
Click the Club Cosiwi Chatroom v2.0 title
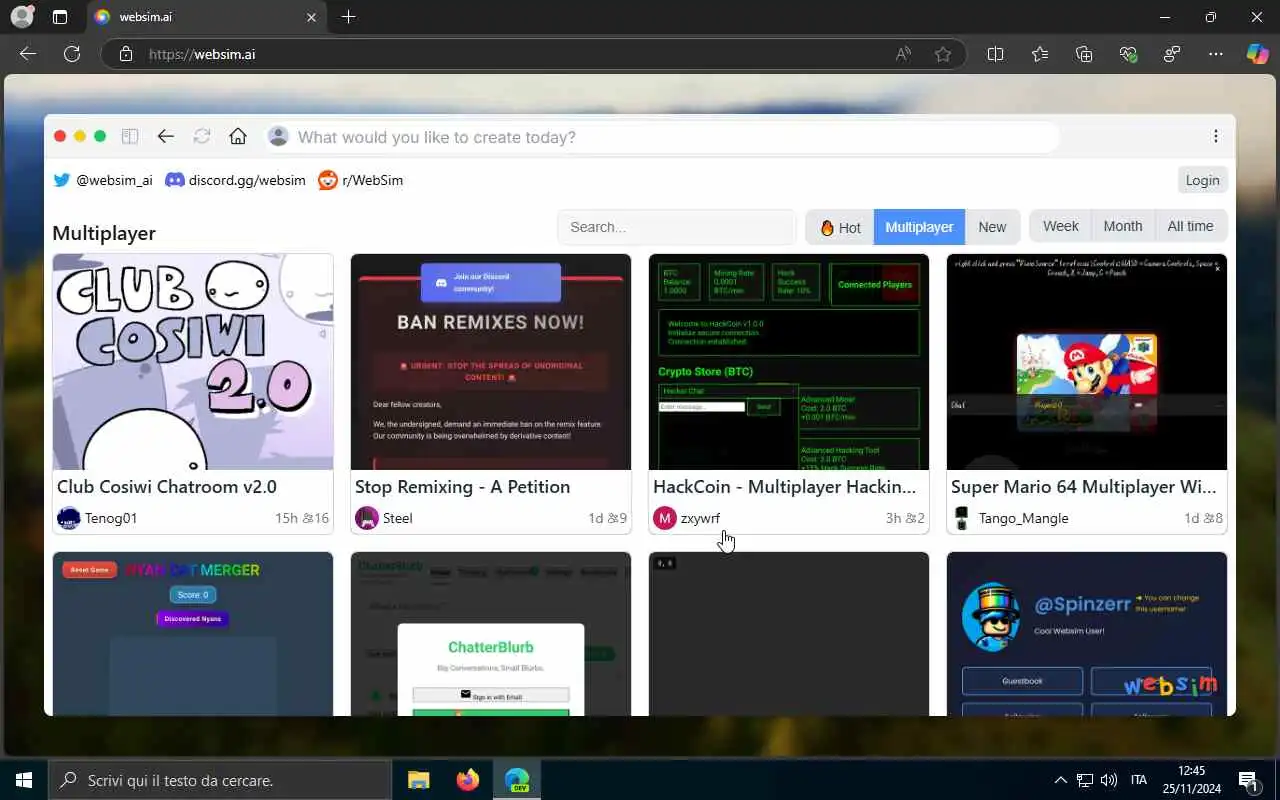click(167, 487)
